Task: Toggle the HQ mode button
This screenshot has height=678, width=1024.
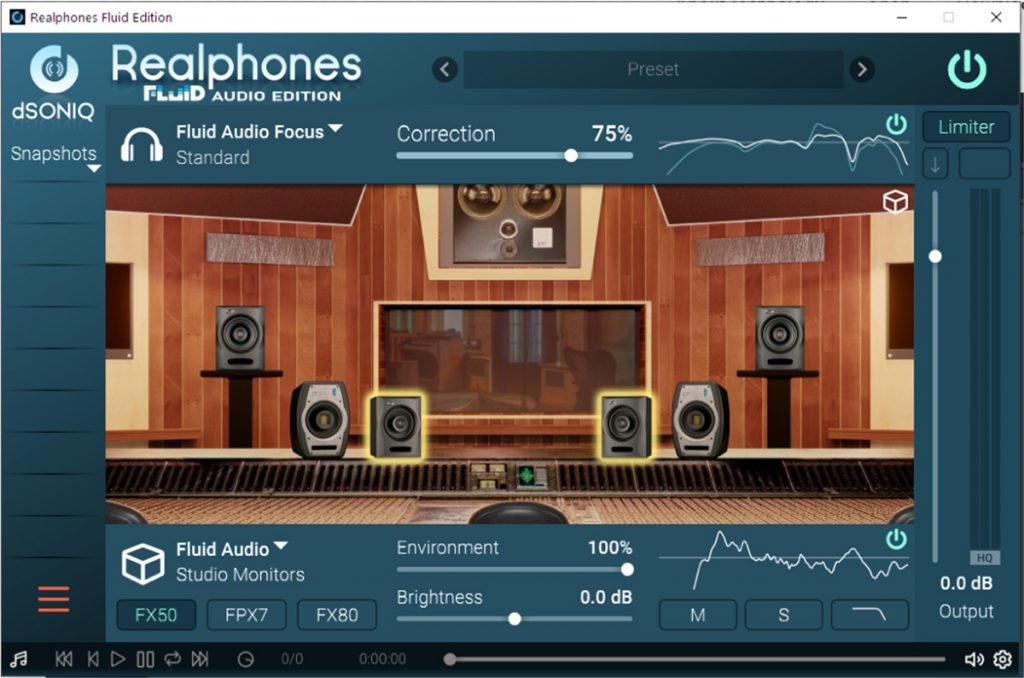Action: (x=984, y=558)
